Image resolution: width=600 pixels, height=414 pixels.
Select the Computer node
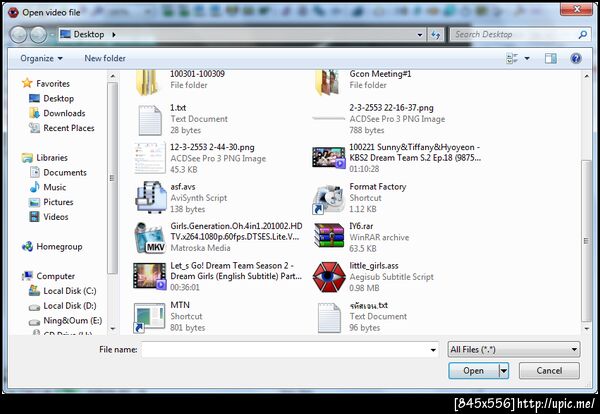tap(55, 276)
